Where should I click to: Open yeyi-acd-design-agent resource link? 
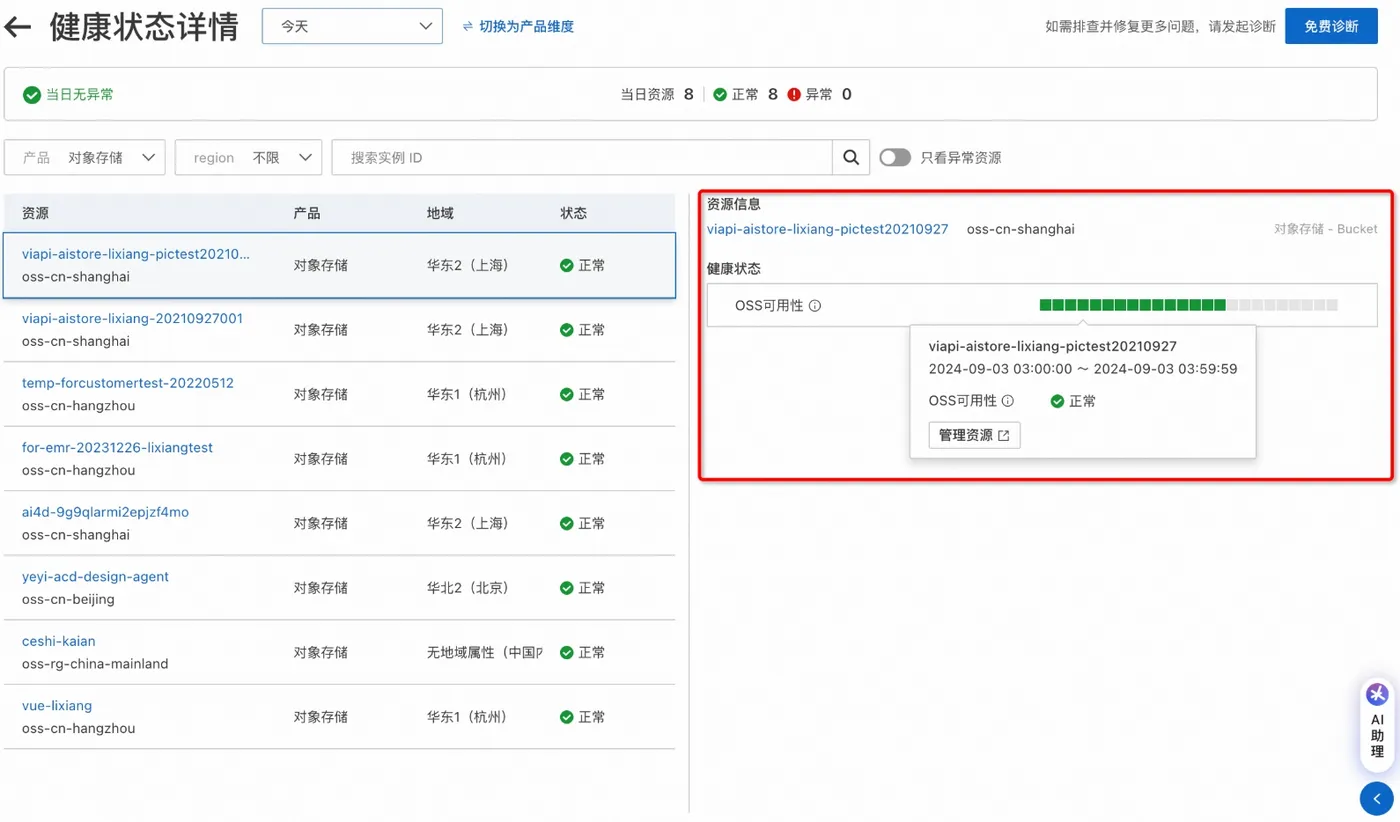tap(95, 576)
